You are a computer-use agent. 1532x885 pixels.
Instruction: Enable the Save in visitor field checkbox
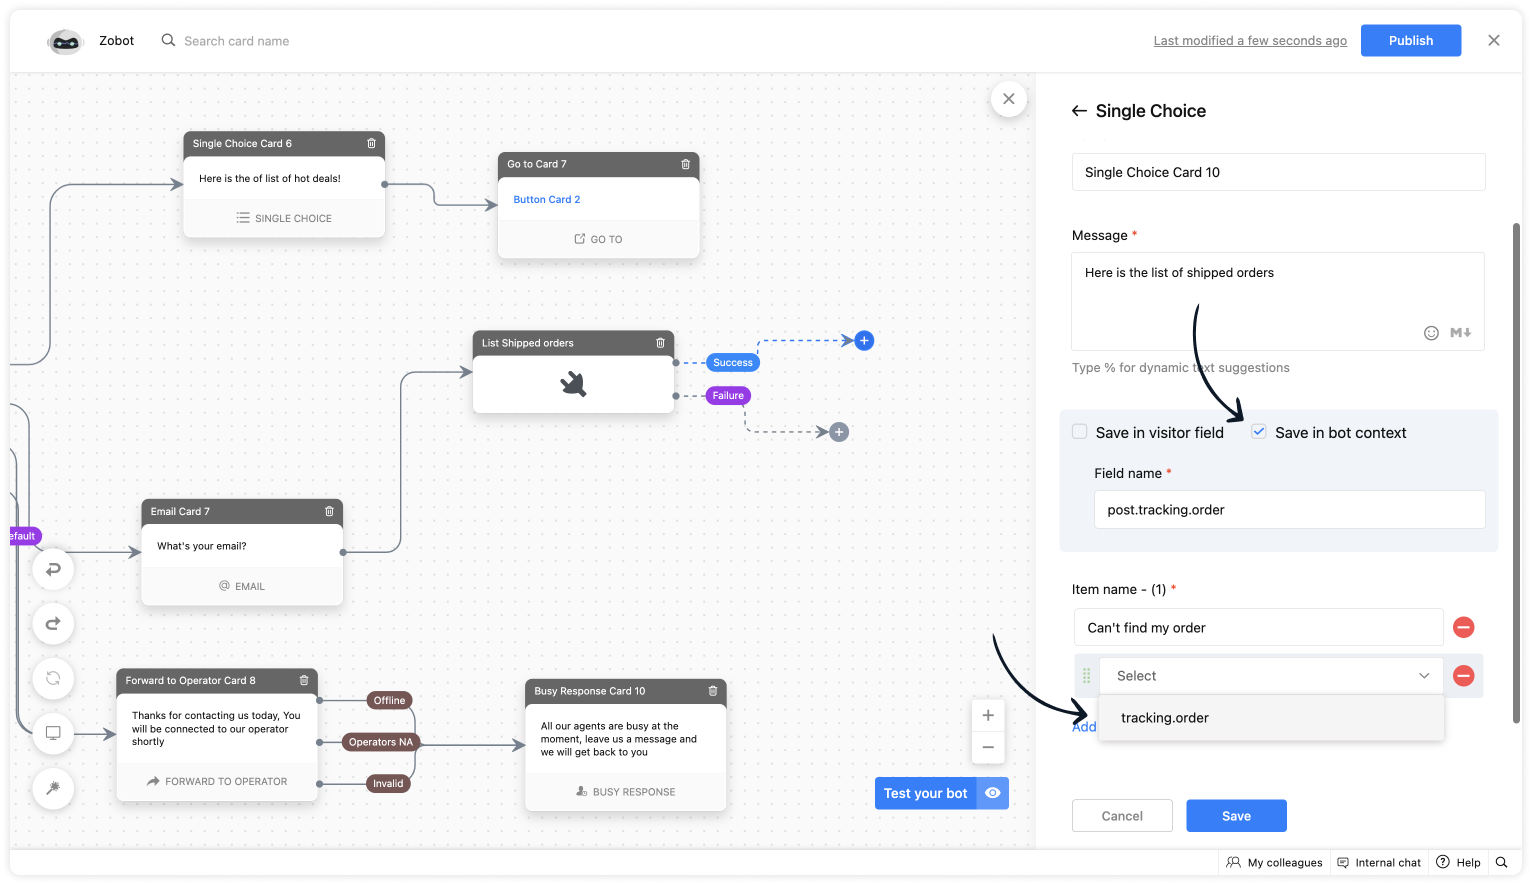pyautogui.click(x=1079, y=431)
